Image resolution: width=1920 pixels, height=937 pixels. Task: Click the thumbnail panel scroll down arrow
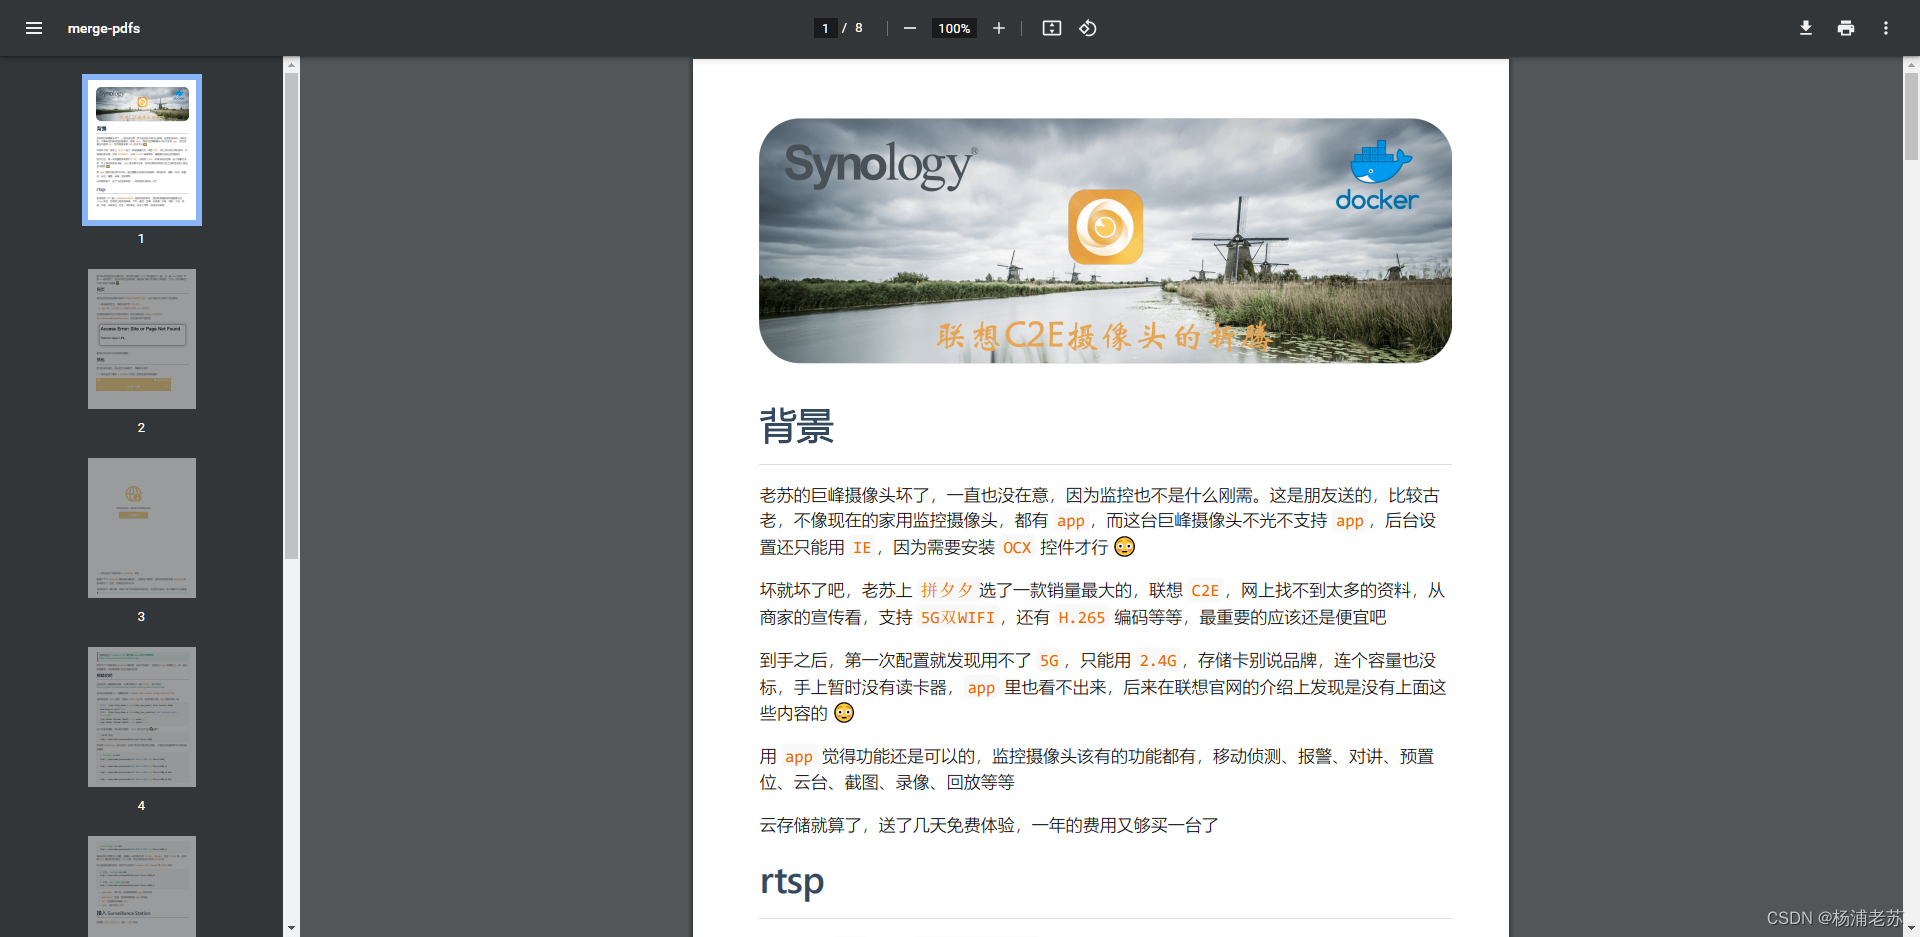291,928
